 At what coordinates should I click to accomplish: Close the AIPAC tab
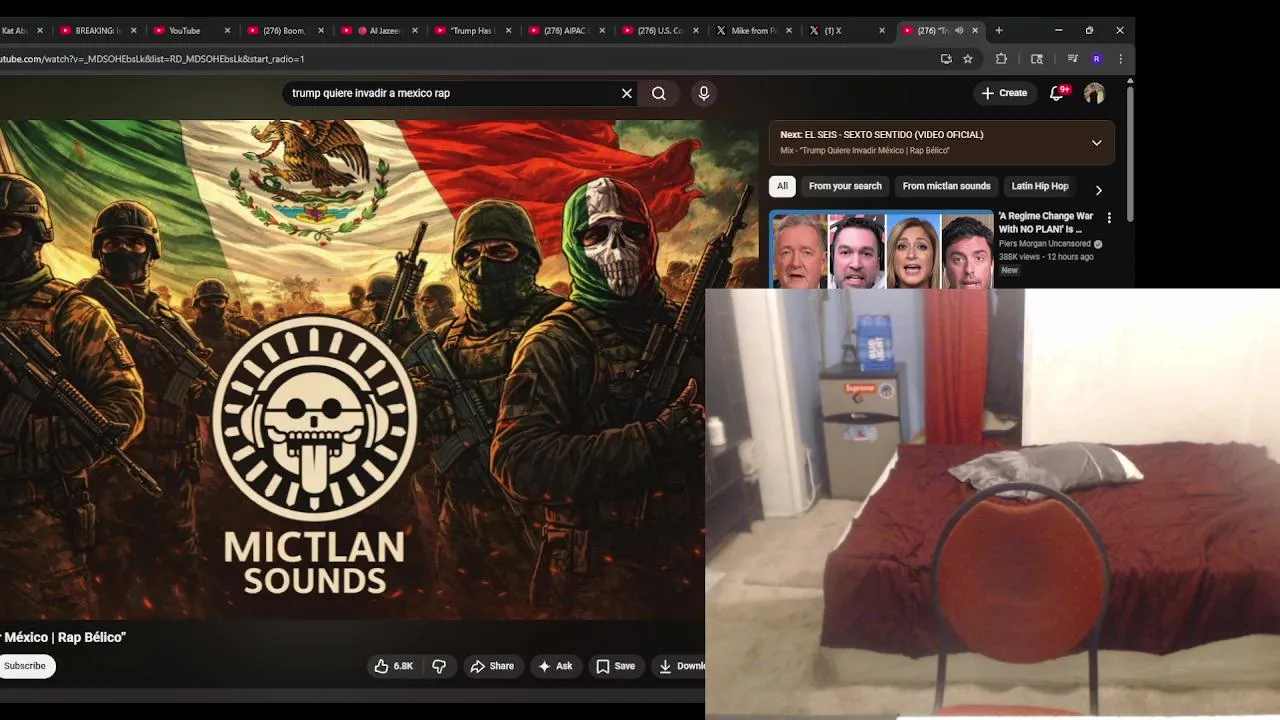pos(602,31)
